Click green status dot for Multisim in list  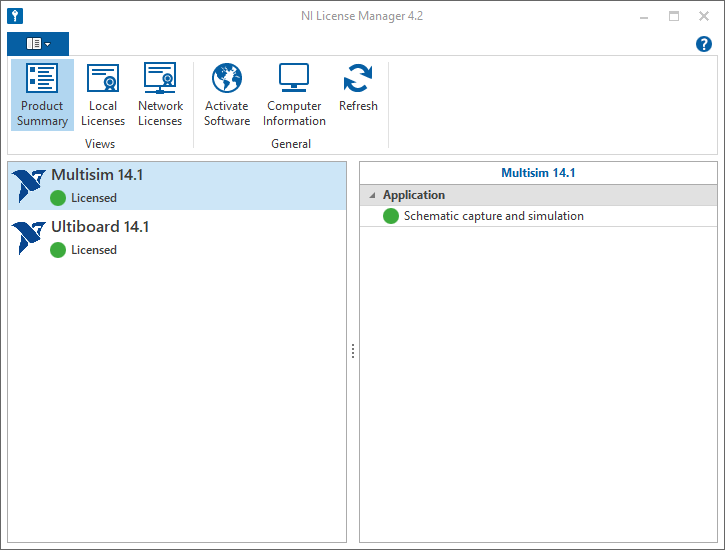(58, 198)
